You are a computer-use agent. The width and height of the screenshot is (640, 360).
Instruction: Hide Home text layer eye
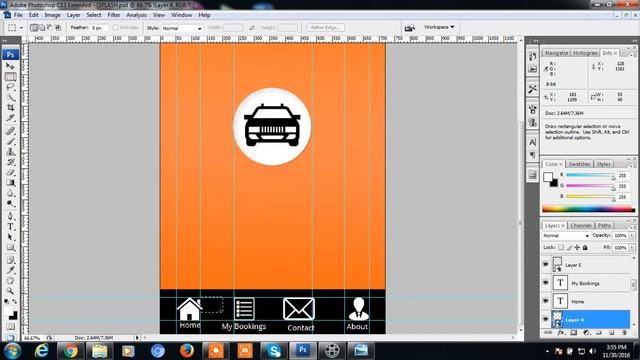point(546,301)
